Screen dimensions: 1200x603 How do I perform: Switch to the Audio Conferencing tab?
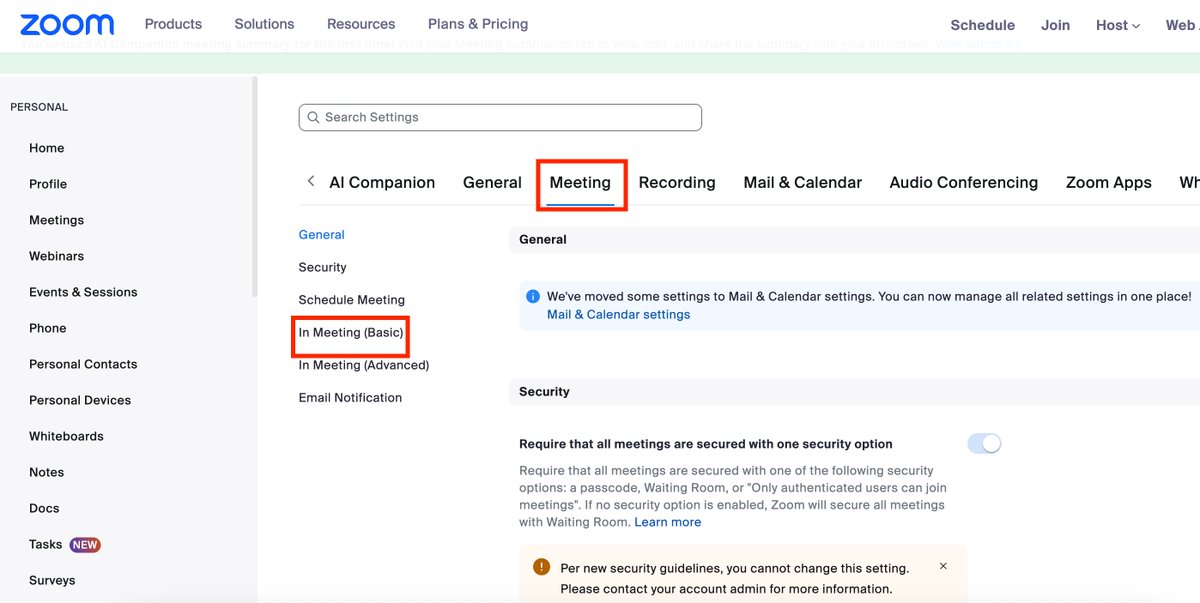click(x=962, y=182)
